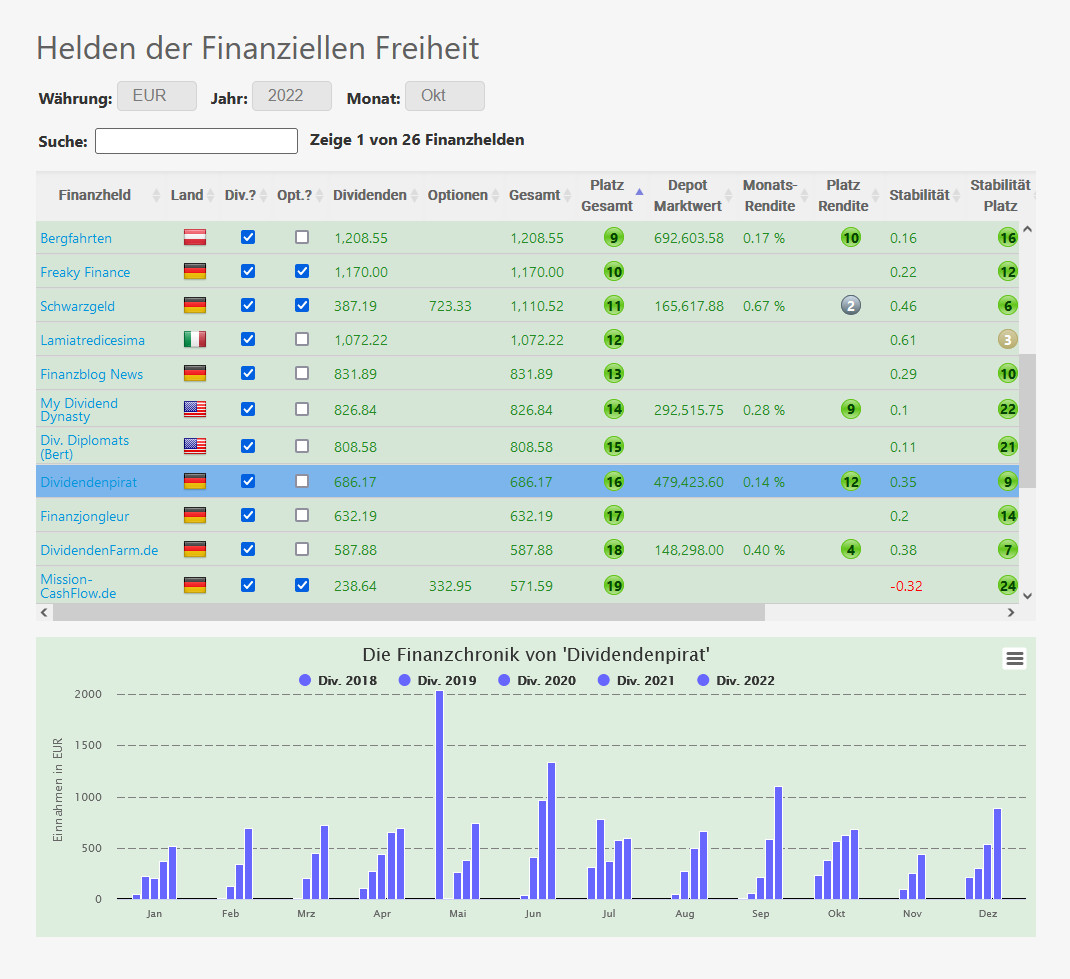The width and height of the screenshot is (1070, 979).
Task: Sort by the Dividenden column header
Action: point(369,195)
